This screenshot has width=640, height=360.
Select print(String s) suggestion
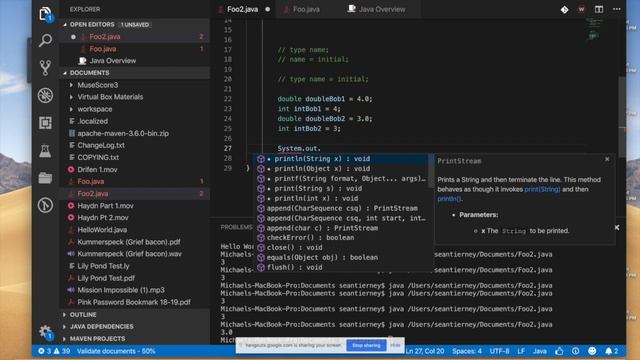click(342, 188)
